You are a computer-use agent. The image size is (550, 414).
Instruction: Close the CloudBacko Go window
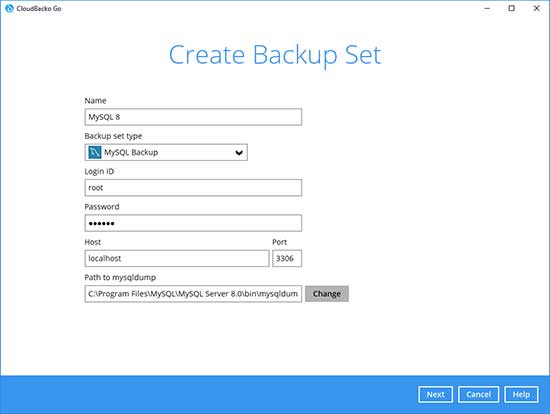pos(536,8)
